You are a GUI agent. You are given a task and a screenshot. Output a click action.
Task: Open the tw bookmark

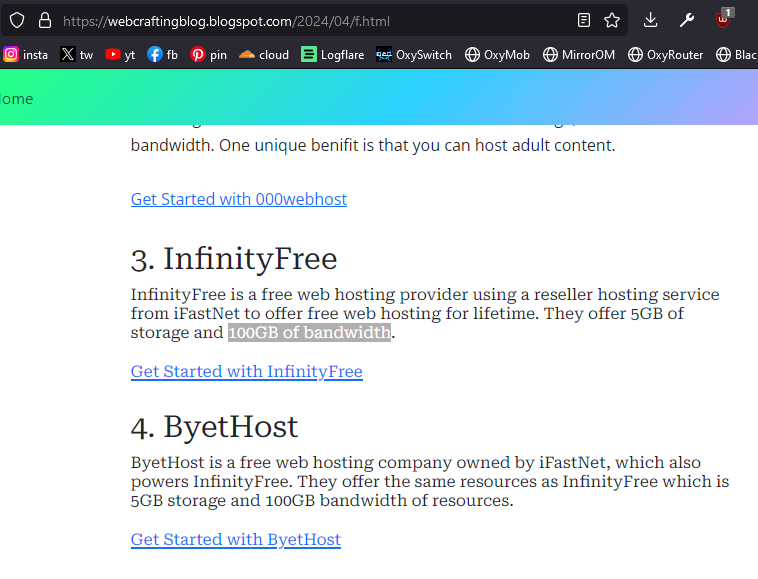pyautogui.click(x=77, y=55)
